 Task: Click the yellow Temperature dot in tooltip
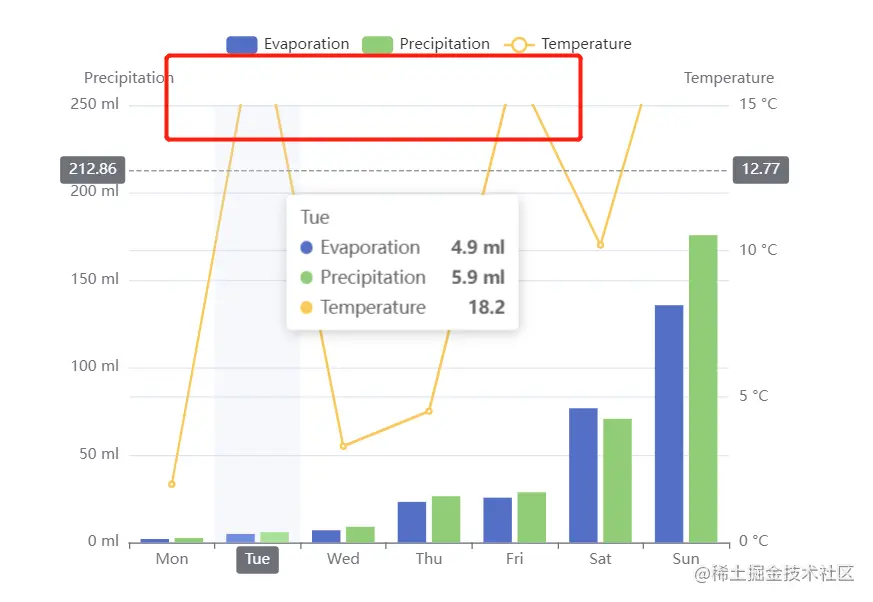coord(306,307)
